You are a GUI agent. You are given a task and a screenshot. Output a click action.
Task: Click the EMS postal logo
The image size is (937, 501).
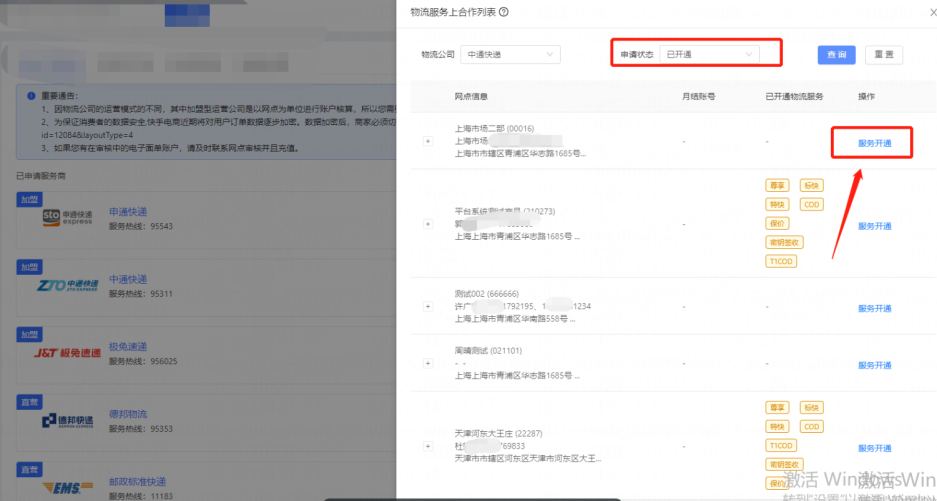(x=67, y=486)
